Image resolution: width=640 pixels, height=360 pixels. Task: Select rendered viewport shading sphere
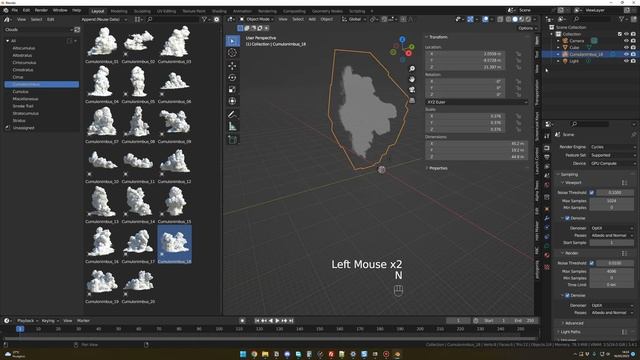[528, 19]
